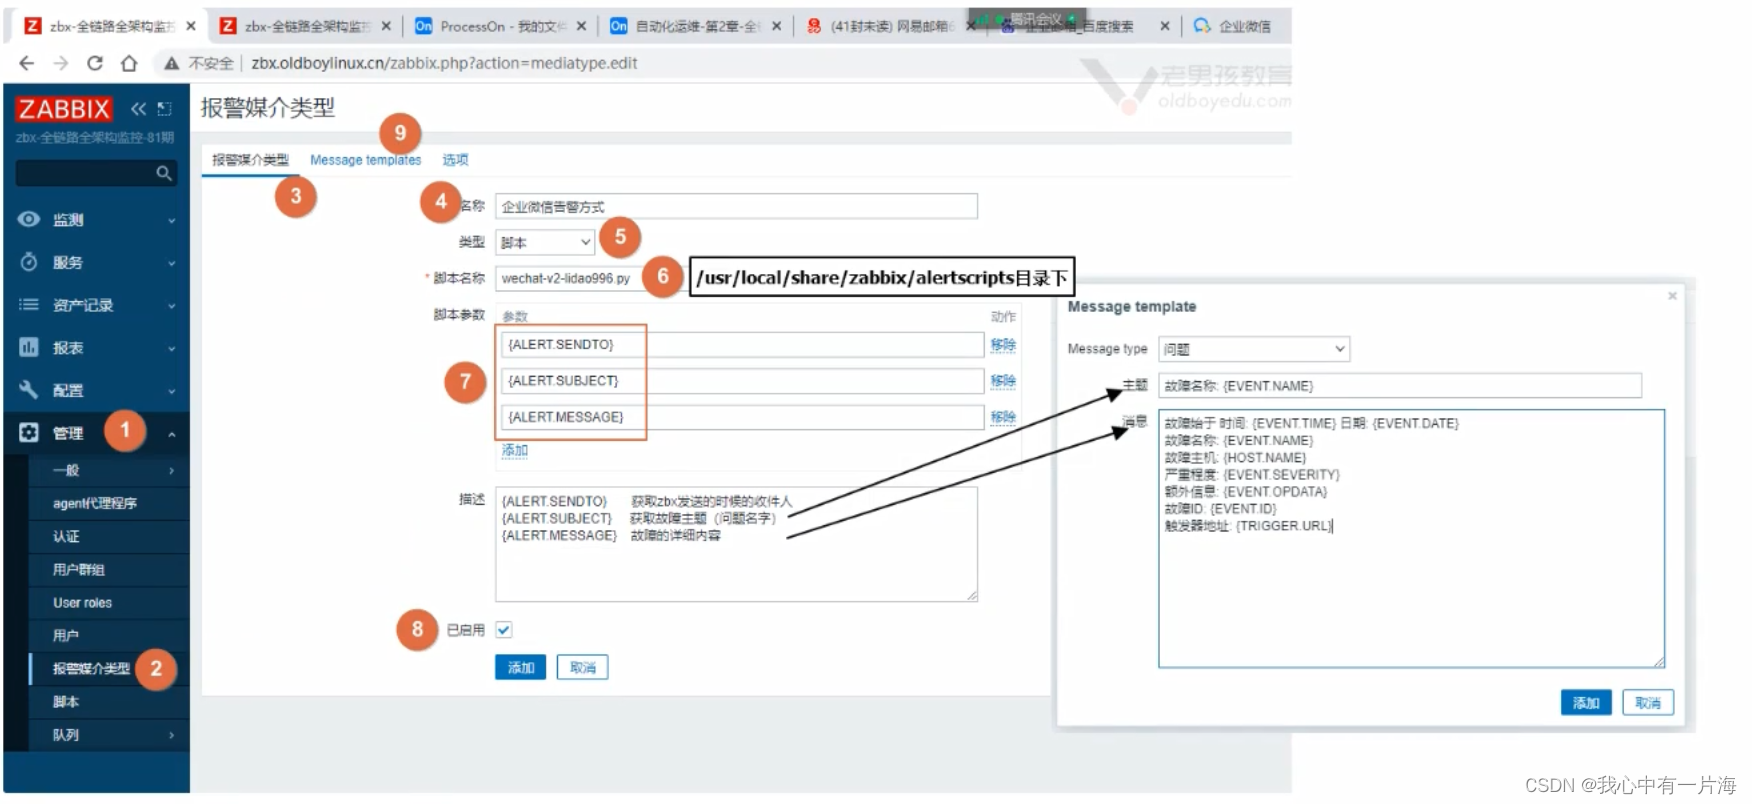Click the 名称 name input field
The image size is (1752, 804).
(x=736, y=206)
